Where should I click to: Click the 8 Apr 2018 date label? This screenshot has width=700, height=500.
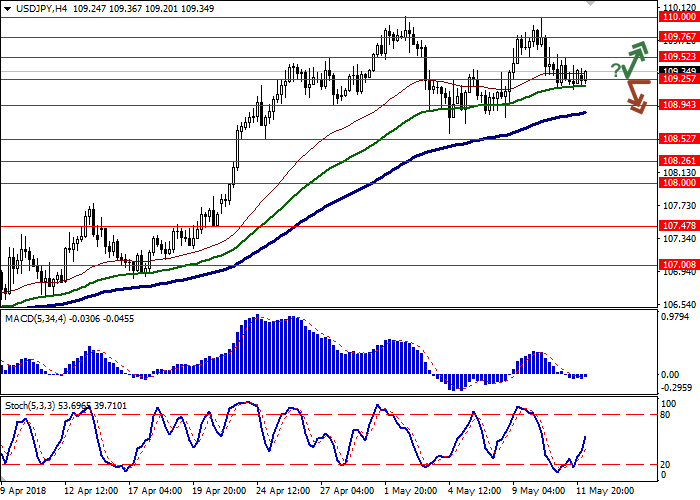(x=22, y=492)
